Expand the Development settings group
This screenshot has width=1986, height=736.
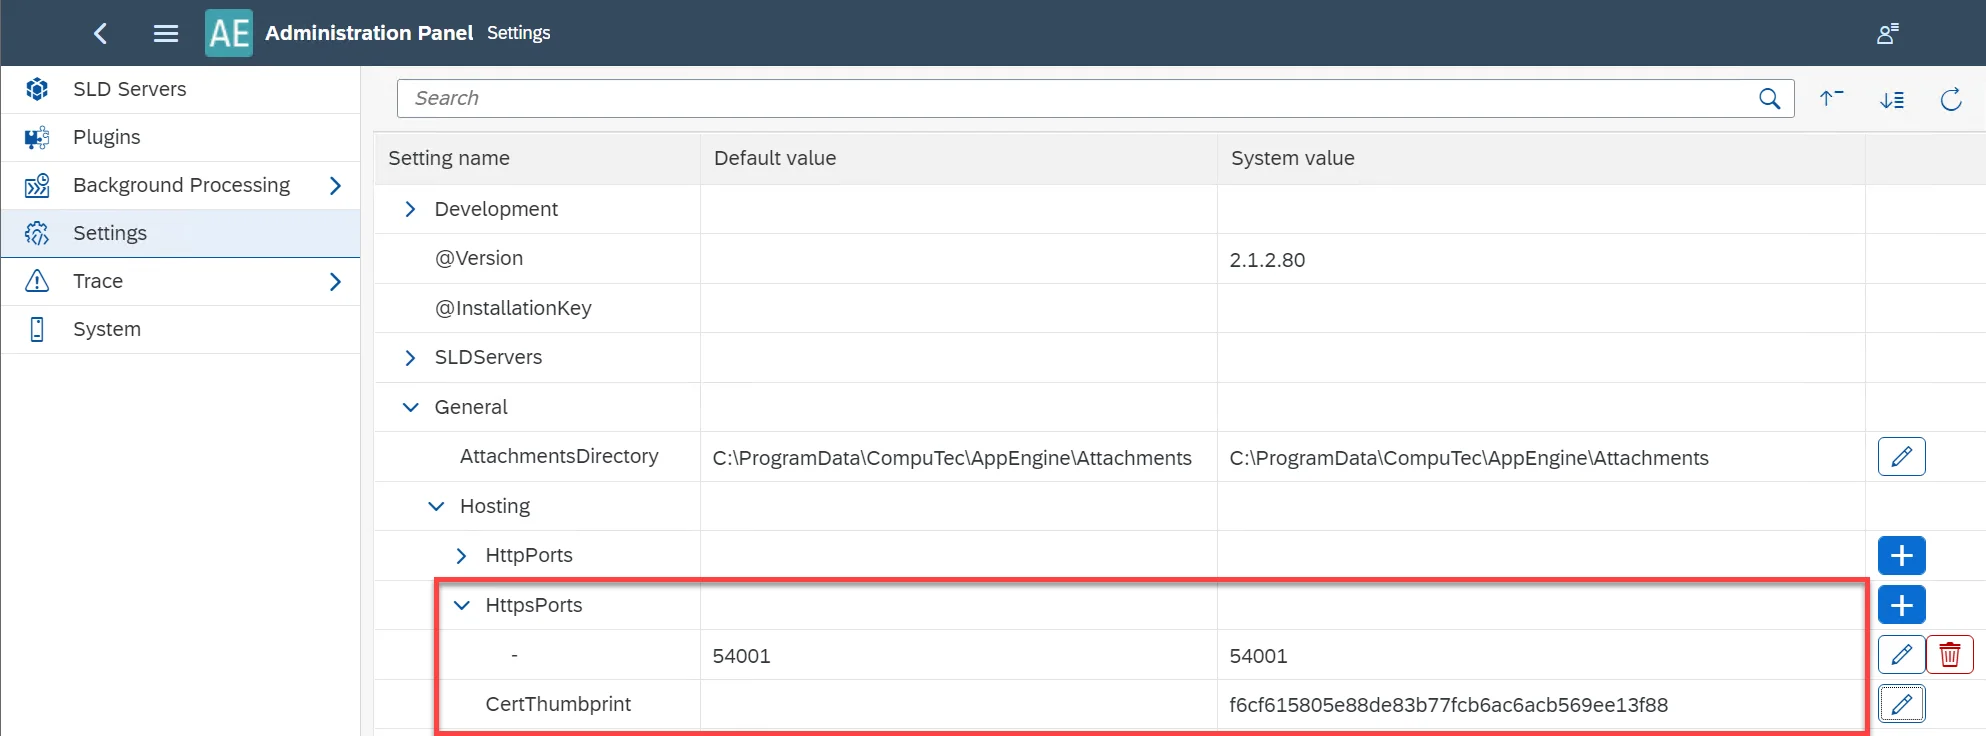coord(410,209)
